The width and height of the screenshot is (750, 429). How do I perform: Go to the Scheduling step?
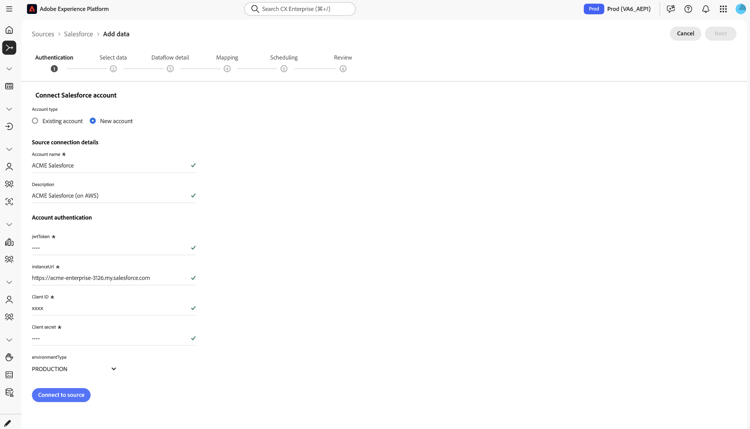pyautogui.click(x=284, y=63)
